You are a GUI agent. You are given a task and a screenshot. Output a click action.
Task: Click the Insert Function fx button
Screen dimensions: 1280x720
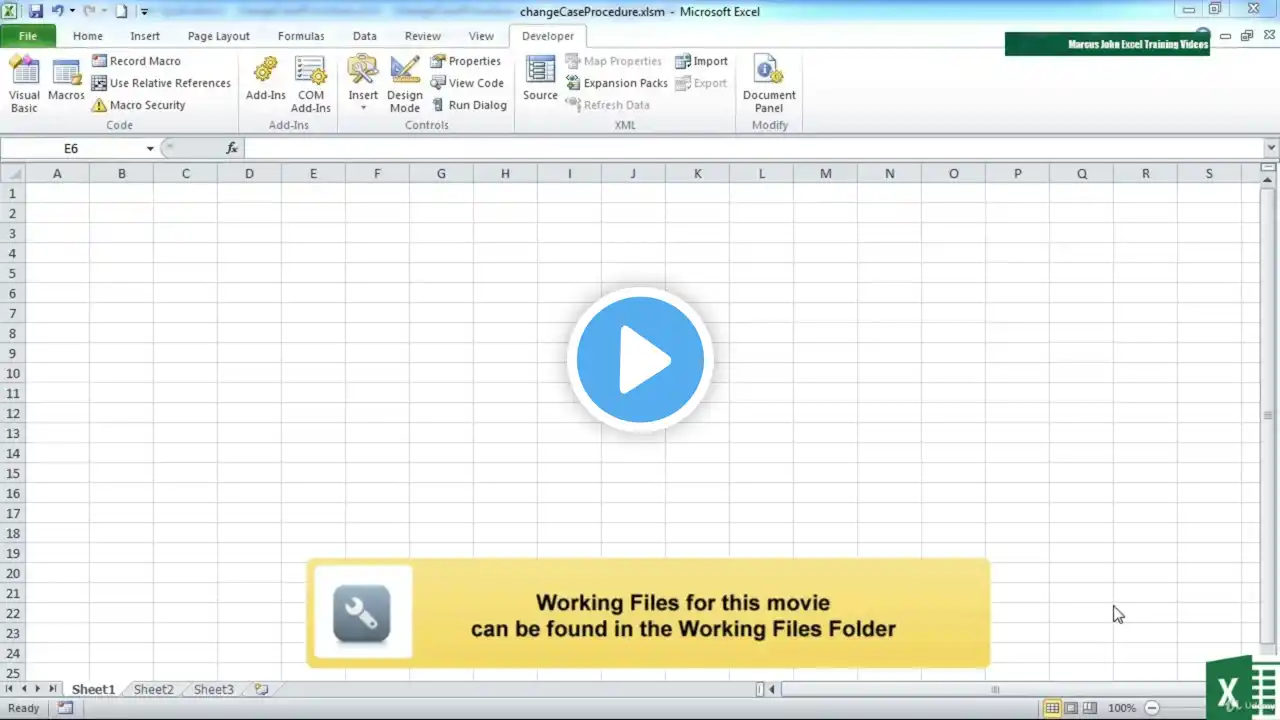pyautogui.click(x=231, y=148)
